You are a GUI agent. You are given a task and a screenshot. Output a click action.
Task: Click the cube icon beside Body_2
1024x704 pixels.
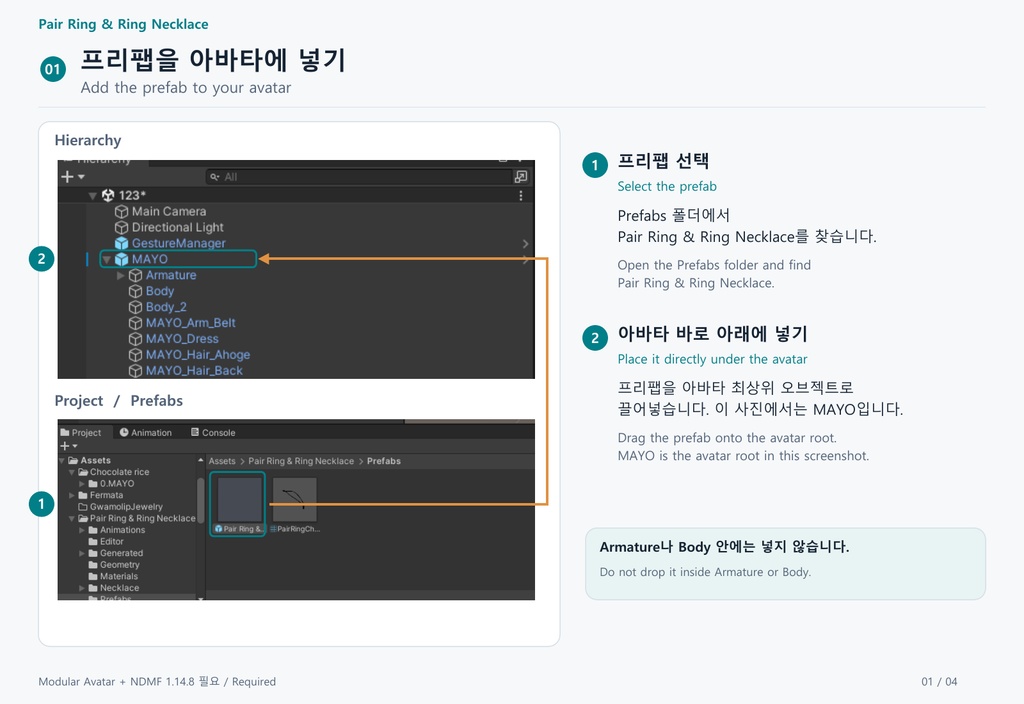tap(135, 307)
